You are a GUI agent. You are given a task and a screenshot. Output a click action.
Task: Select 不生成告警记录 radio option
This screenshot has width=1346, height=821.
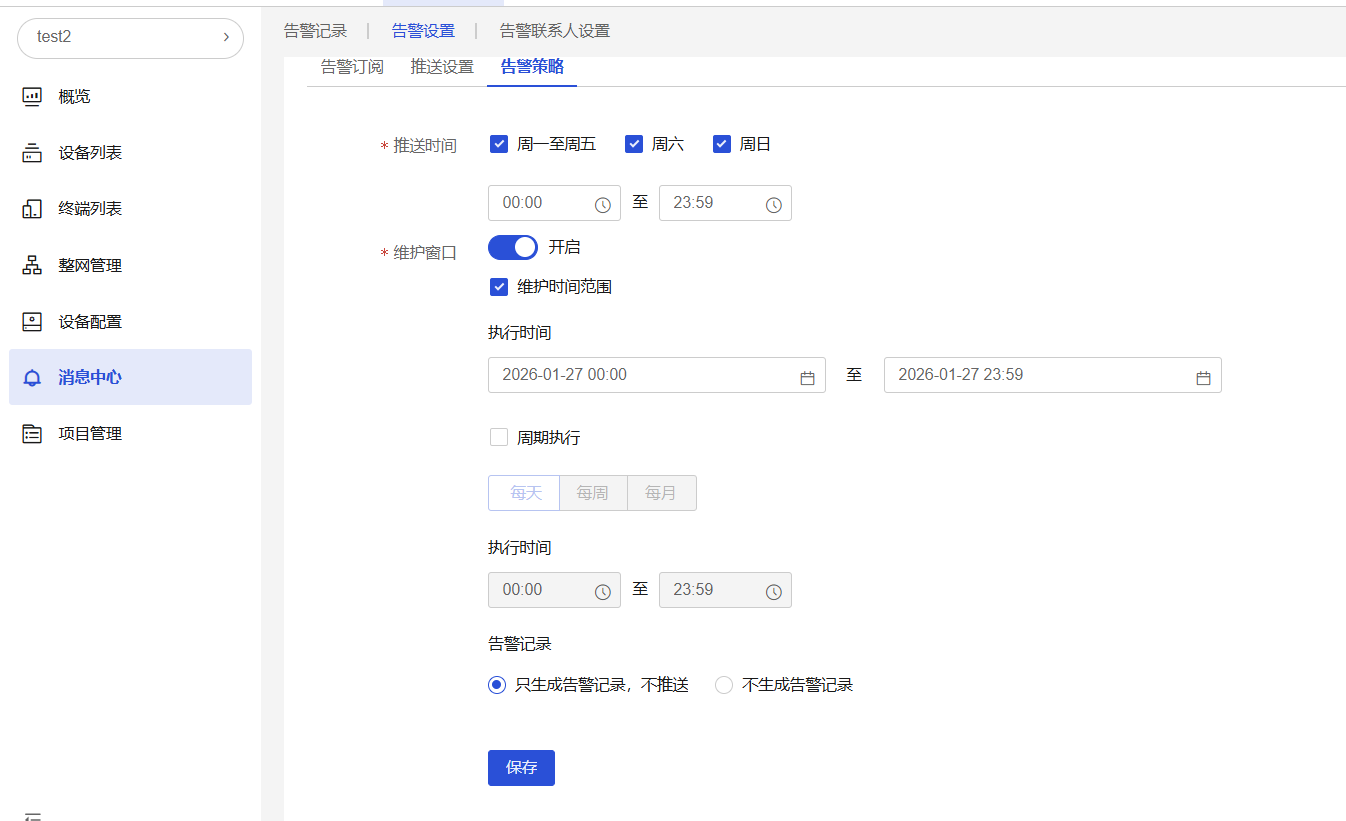[724, 685]
